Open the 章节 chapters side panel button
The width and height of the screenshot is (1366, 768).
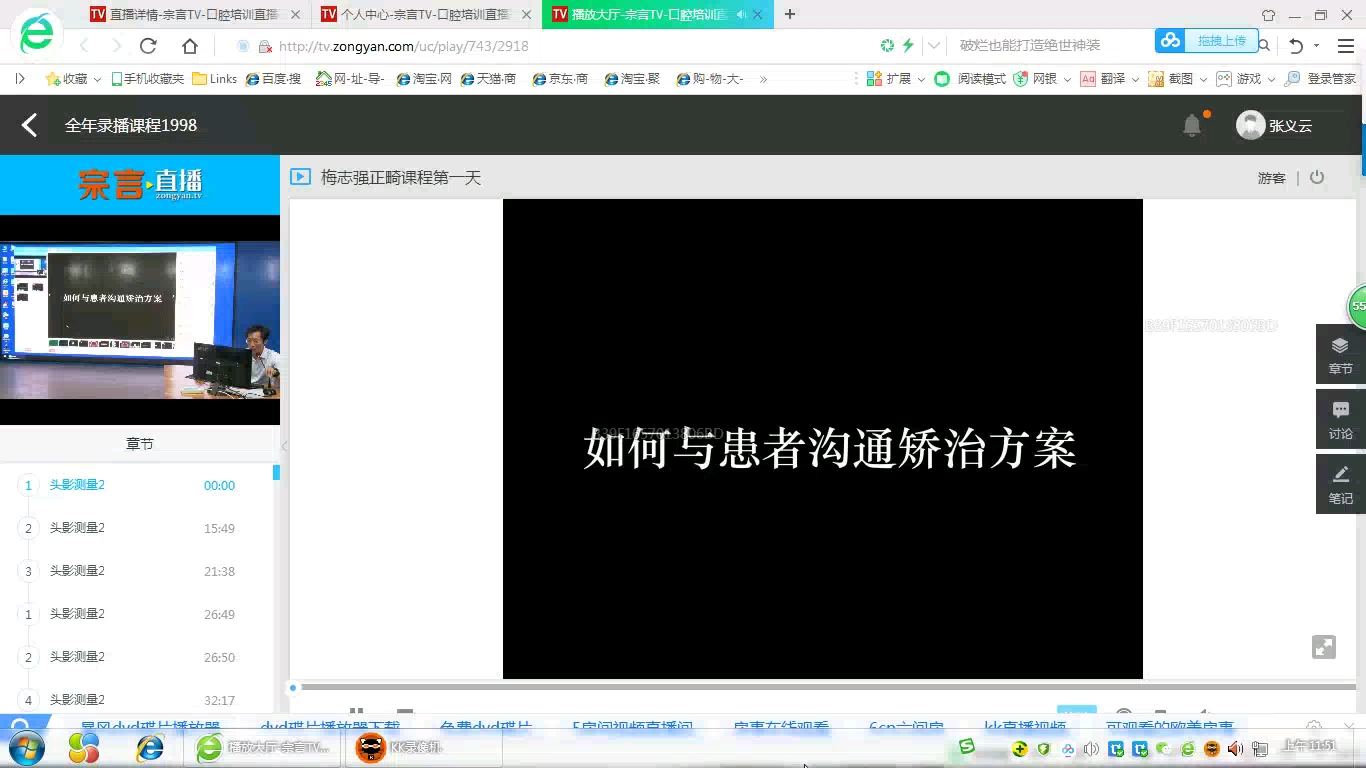pyautogui.click(x=1341, y=355)
